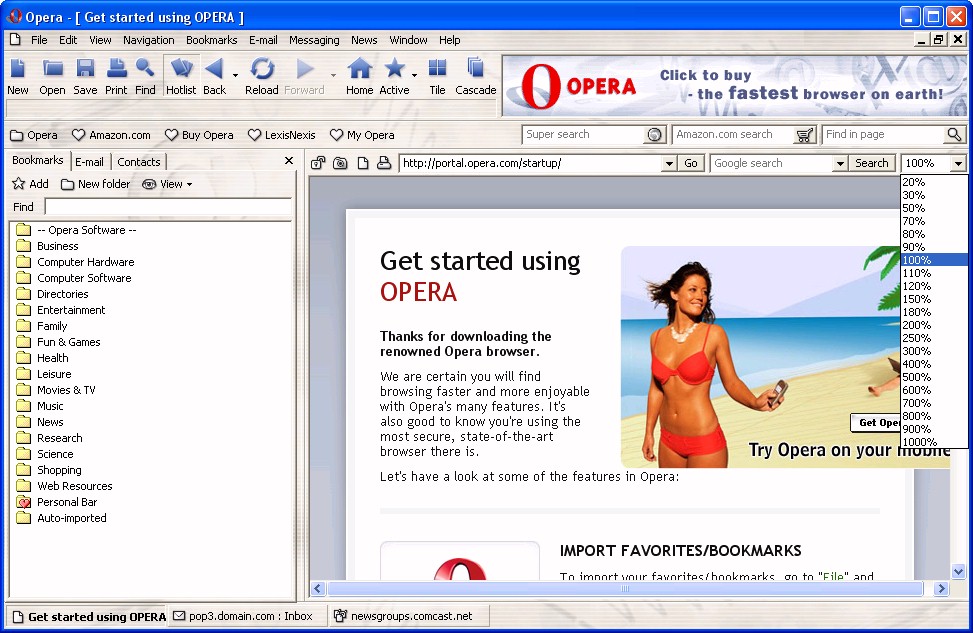Image resolution: width=973 pixels, height=633 pixels.
Task: Toggle image loading with the camera icon
Action: 340,163
